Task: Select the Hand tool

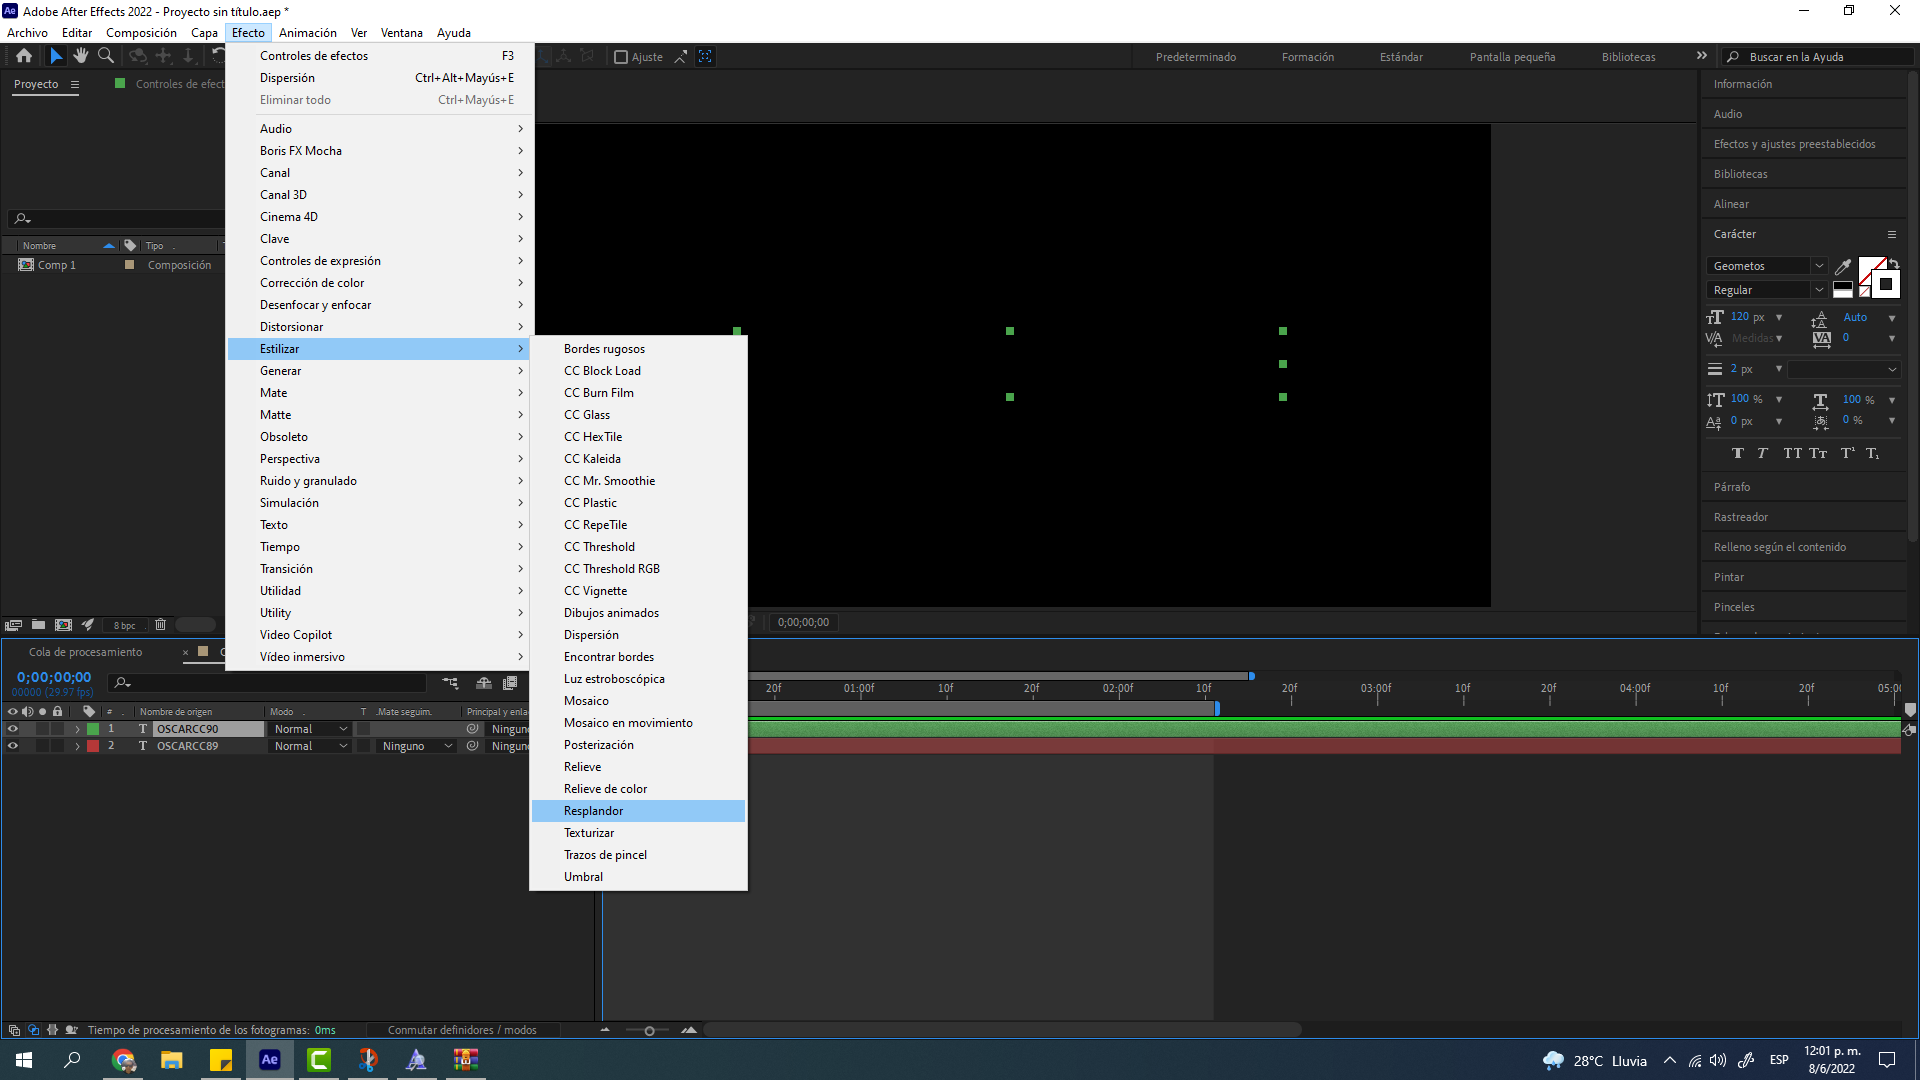Action: click(x=81, y=56)
